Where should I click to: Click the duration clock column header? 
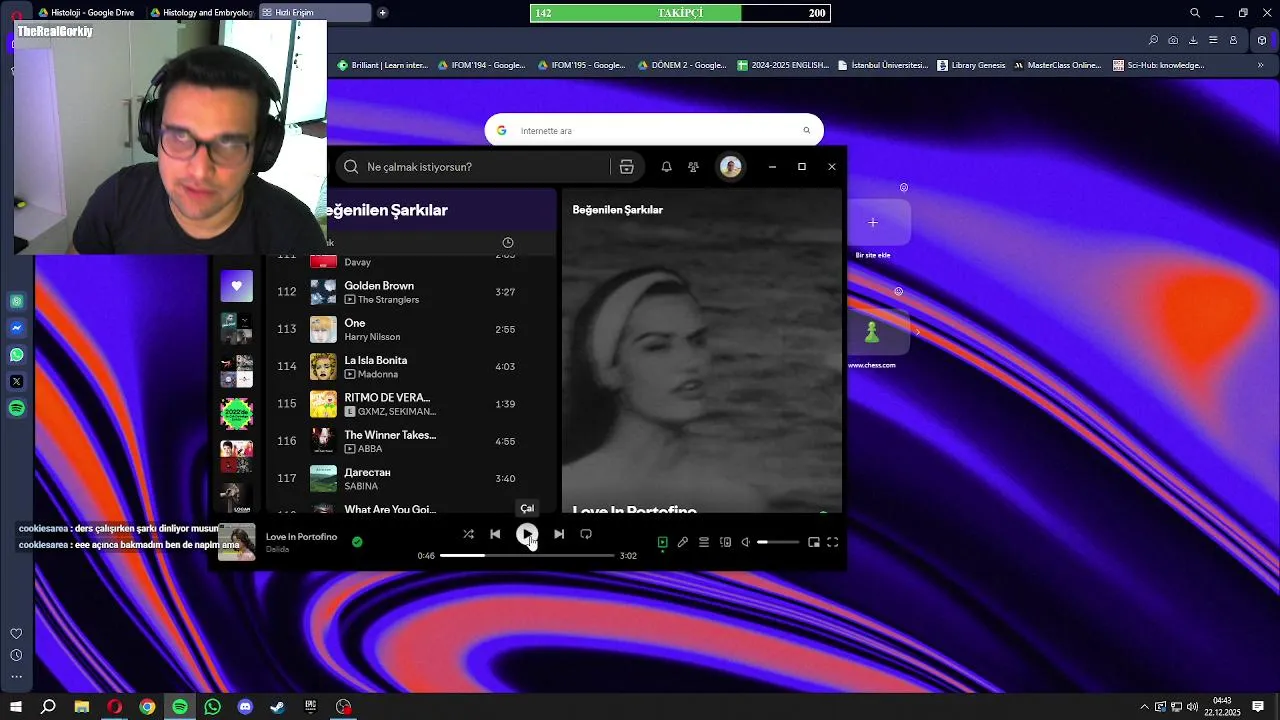[x=508, y=243]
